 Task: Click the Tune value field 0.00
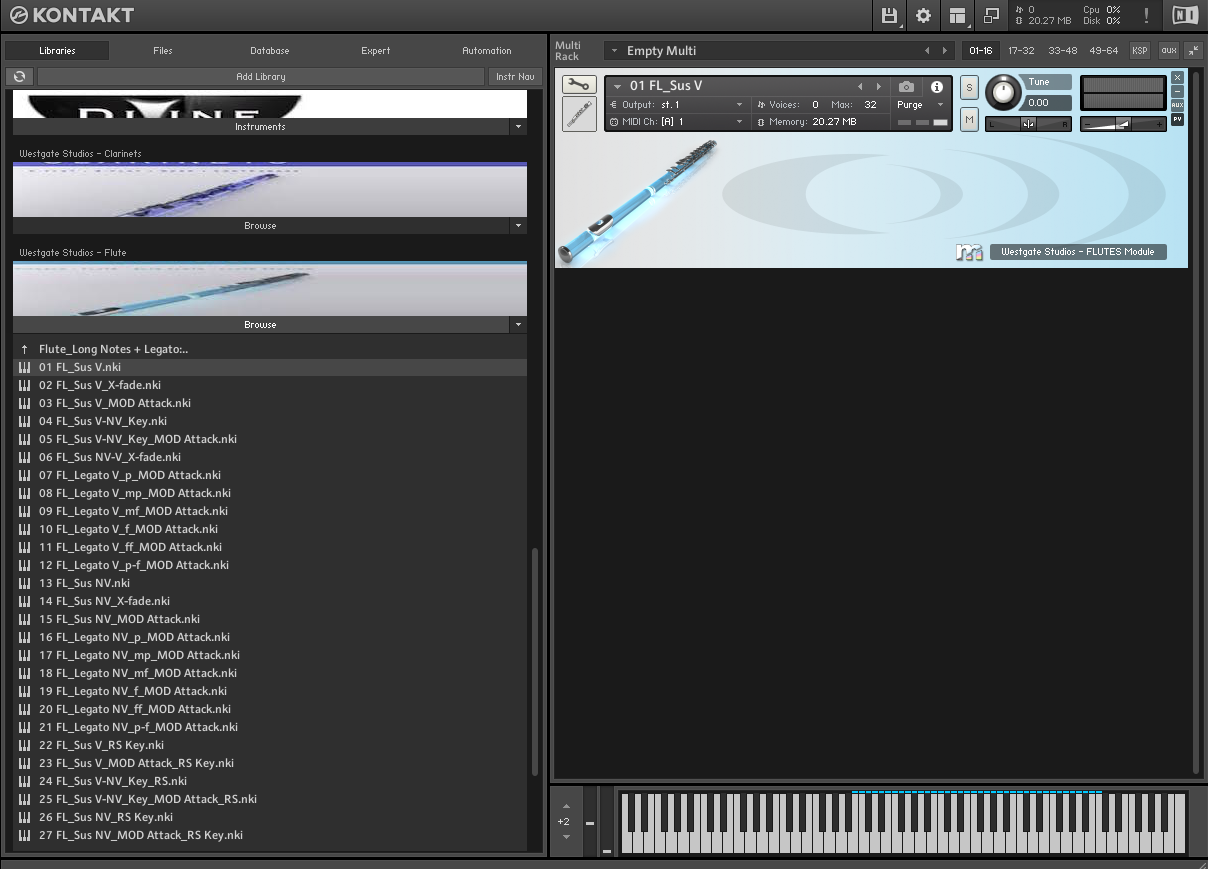(1048, 102)
